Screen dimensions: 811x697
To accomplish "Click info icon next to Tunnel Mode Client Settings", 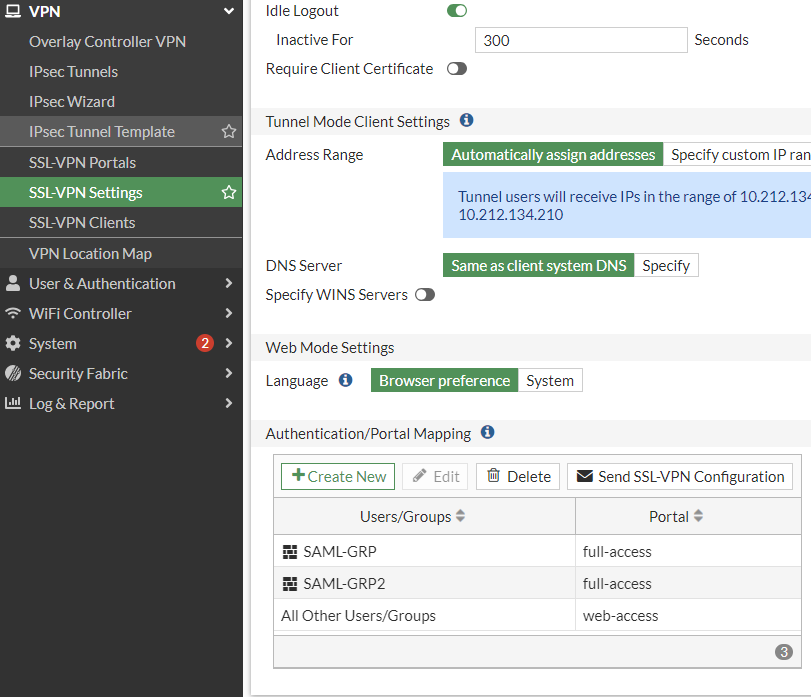I will (466, 121).
